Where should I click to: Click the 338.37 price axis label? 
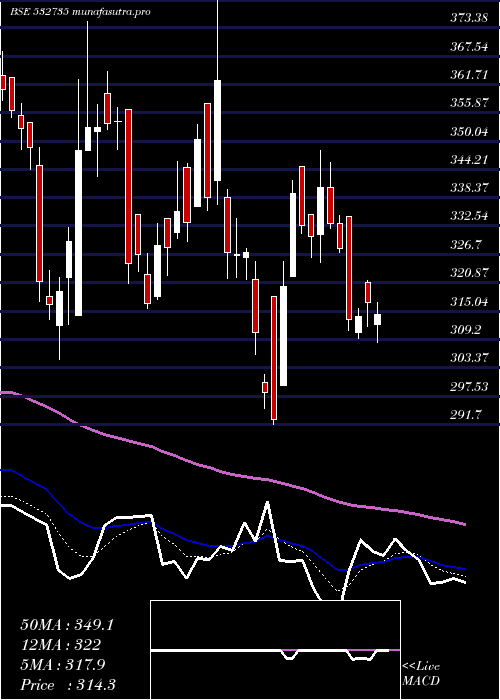(x=469, y=188)
